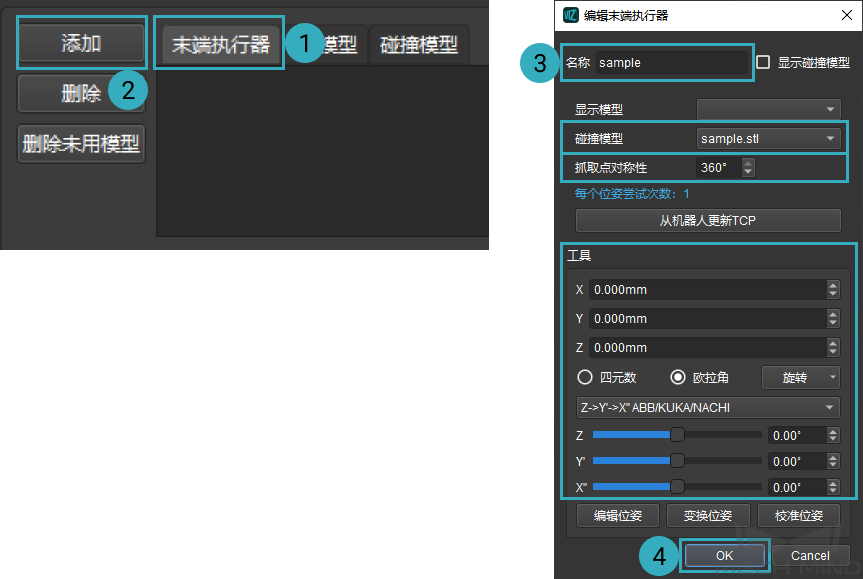Click the Y' angle 0.00° stepper arrows
The width and height of the screenshot is (863, 579).
(833, 461)
